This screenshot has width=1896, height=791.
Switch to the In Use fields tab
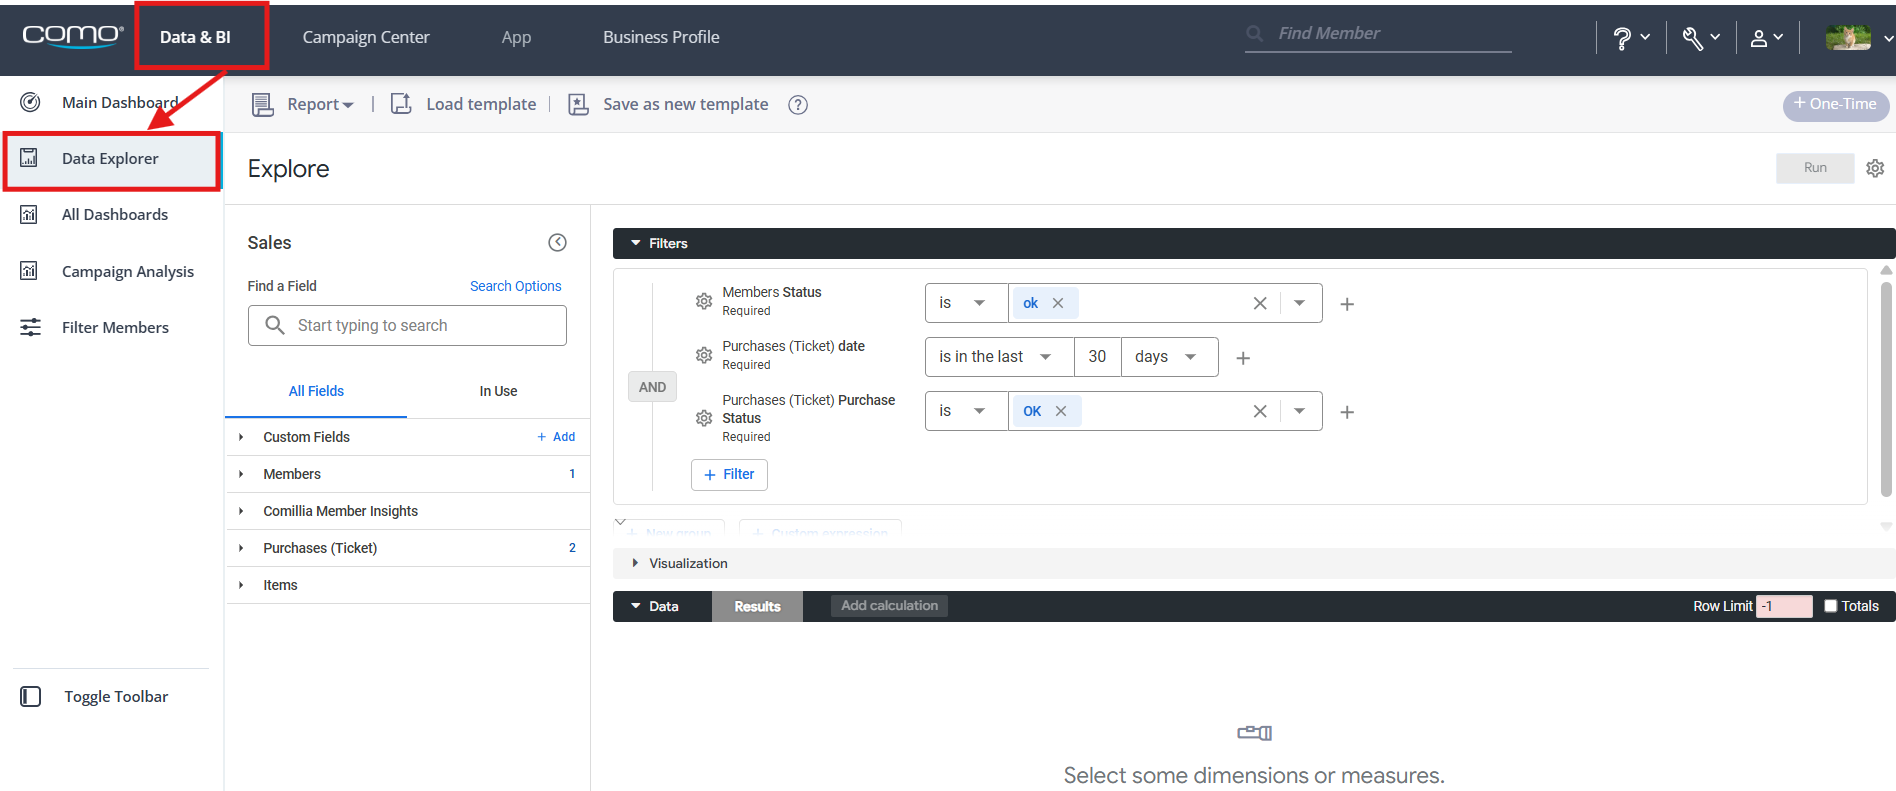click(498, 391)
